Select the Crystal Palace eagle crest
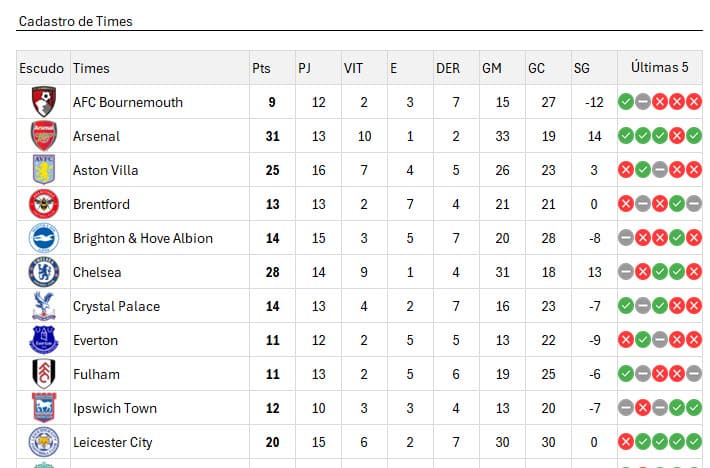 point(43,306)
